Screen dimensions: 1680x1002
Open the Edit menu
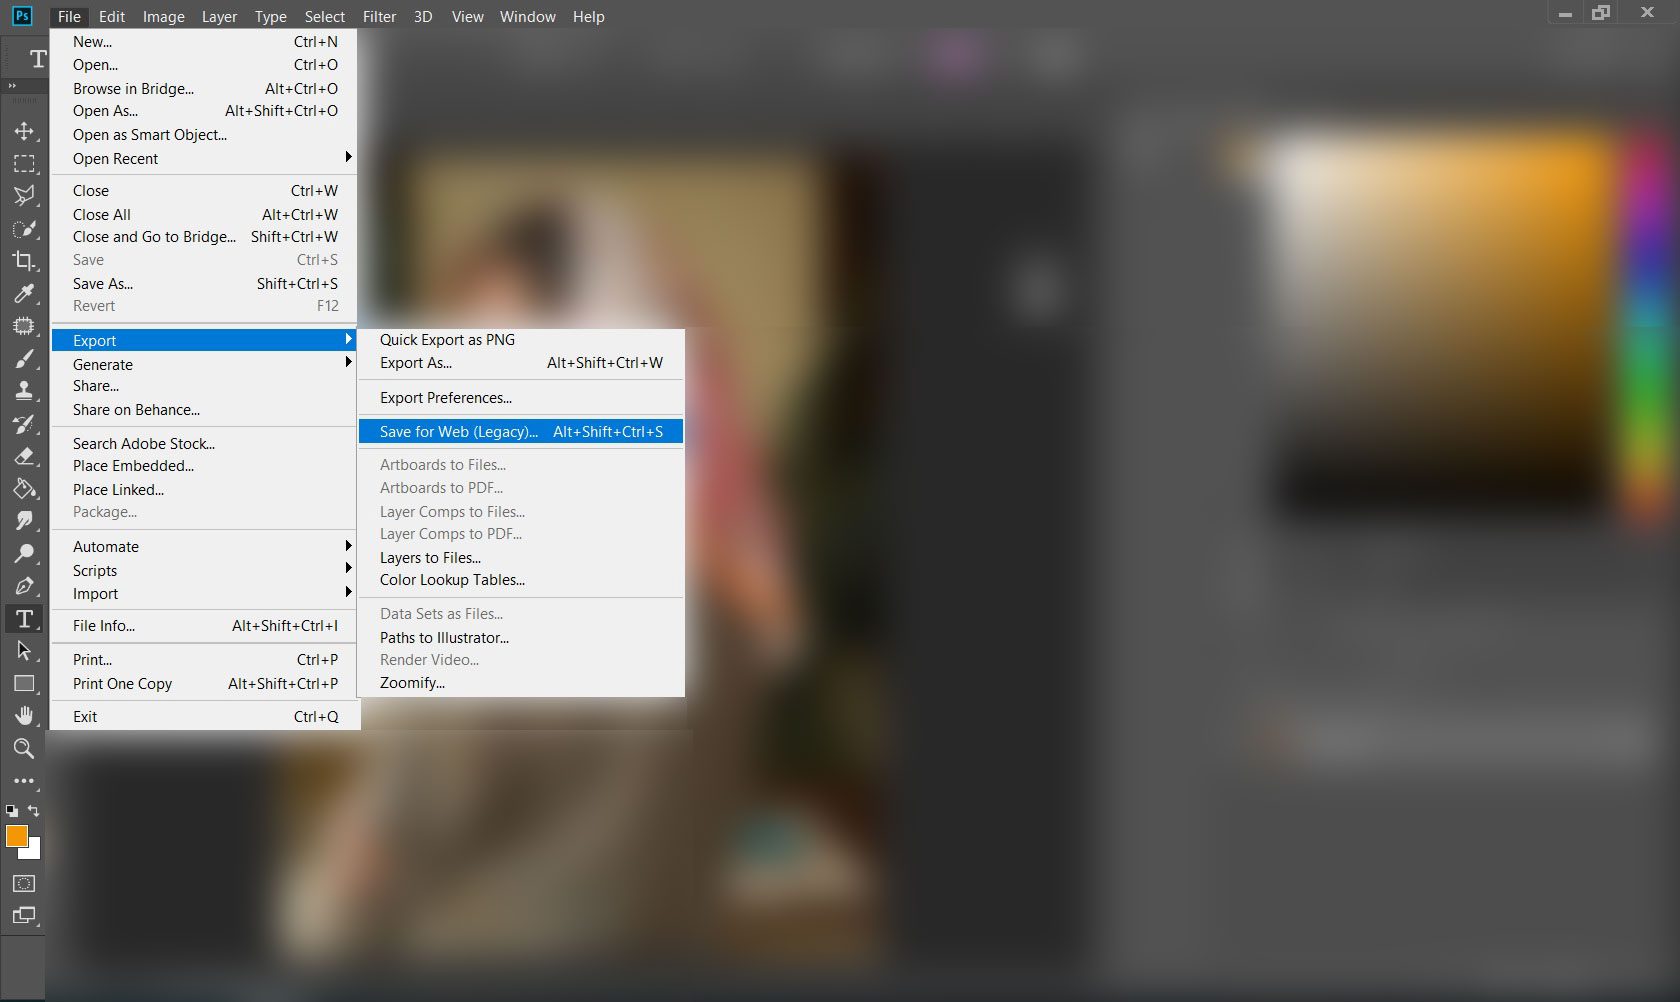pos(112,16)
